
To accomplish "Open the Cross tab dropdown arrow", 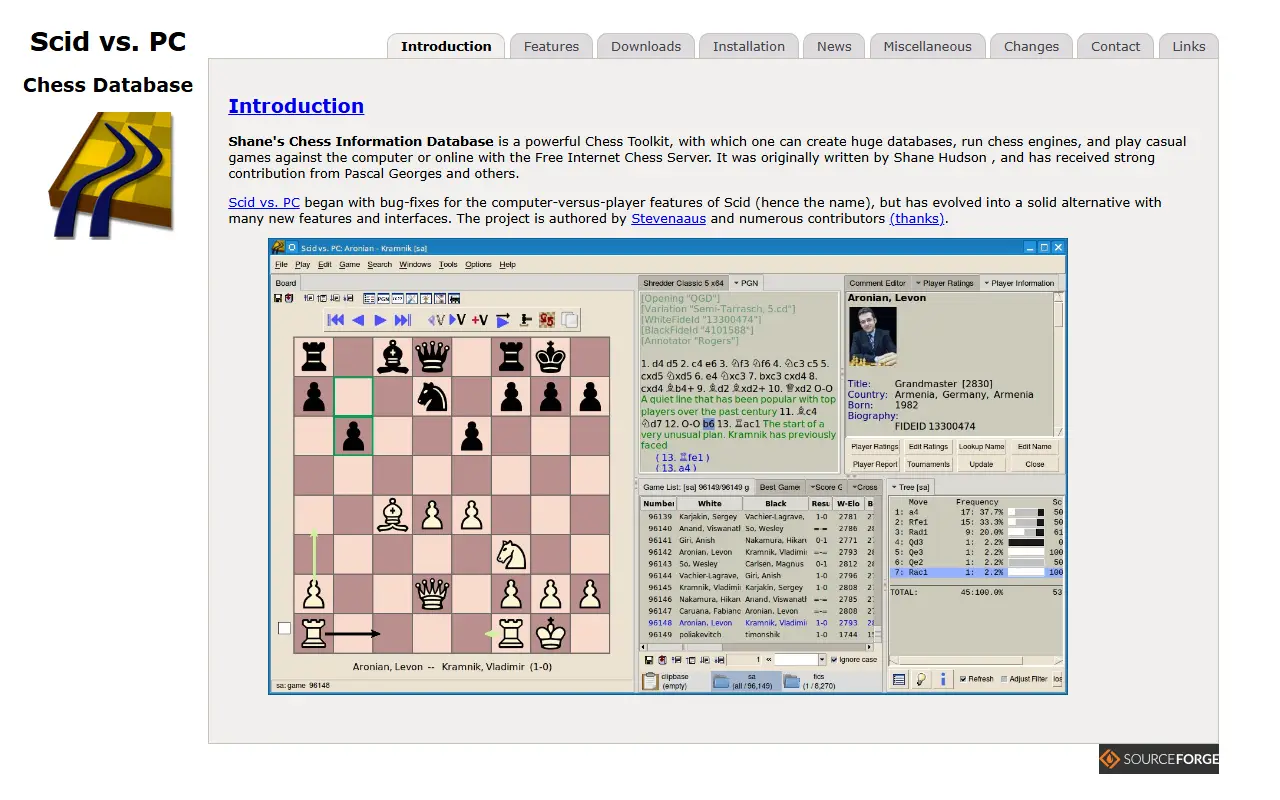I will (854, 487).
